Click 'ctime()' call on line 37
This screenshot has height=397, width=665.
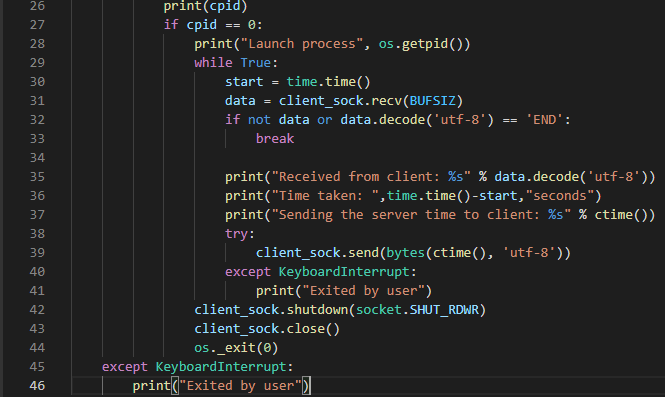621,215
